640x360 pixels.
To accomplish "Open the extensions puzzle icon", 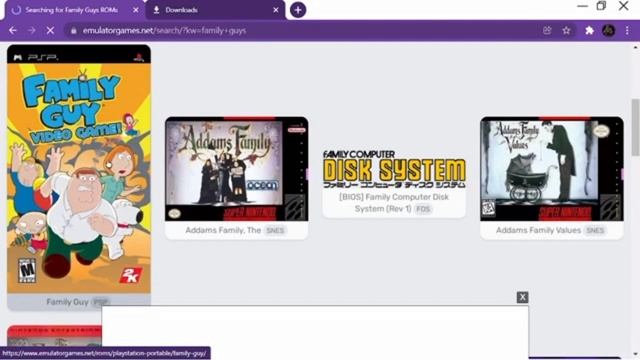I will coord(589,31).
